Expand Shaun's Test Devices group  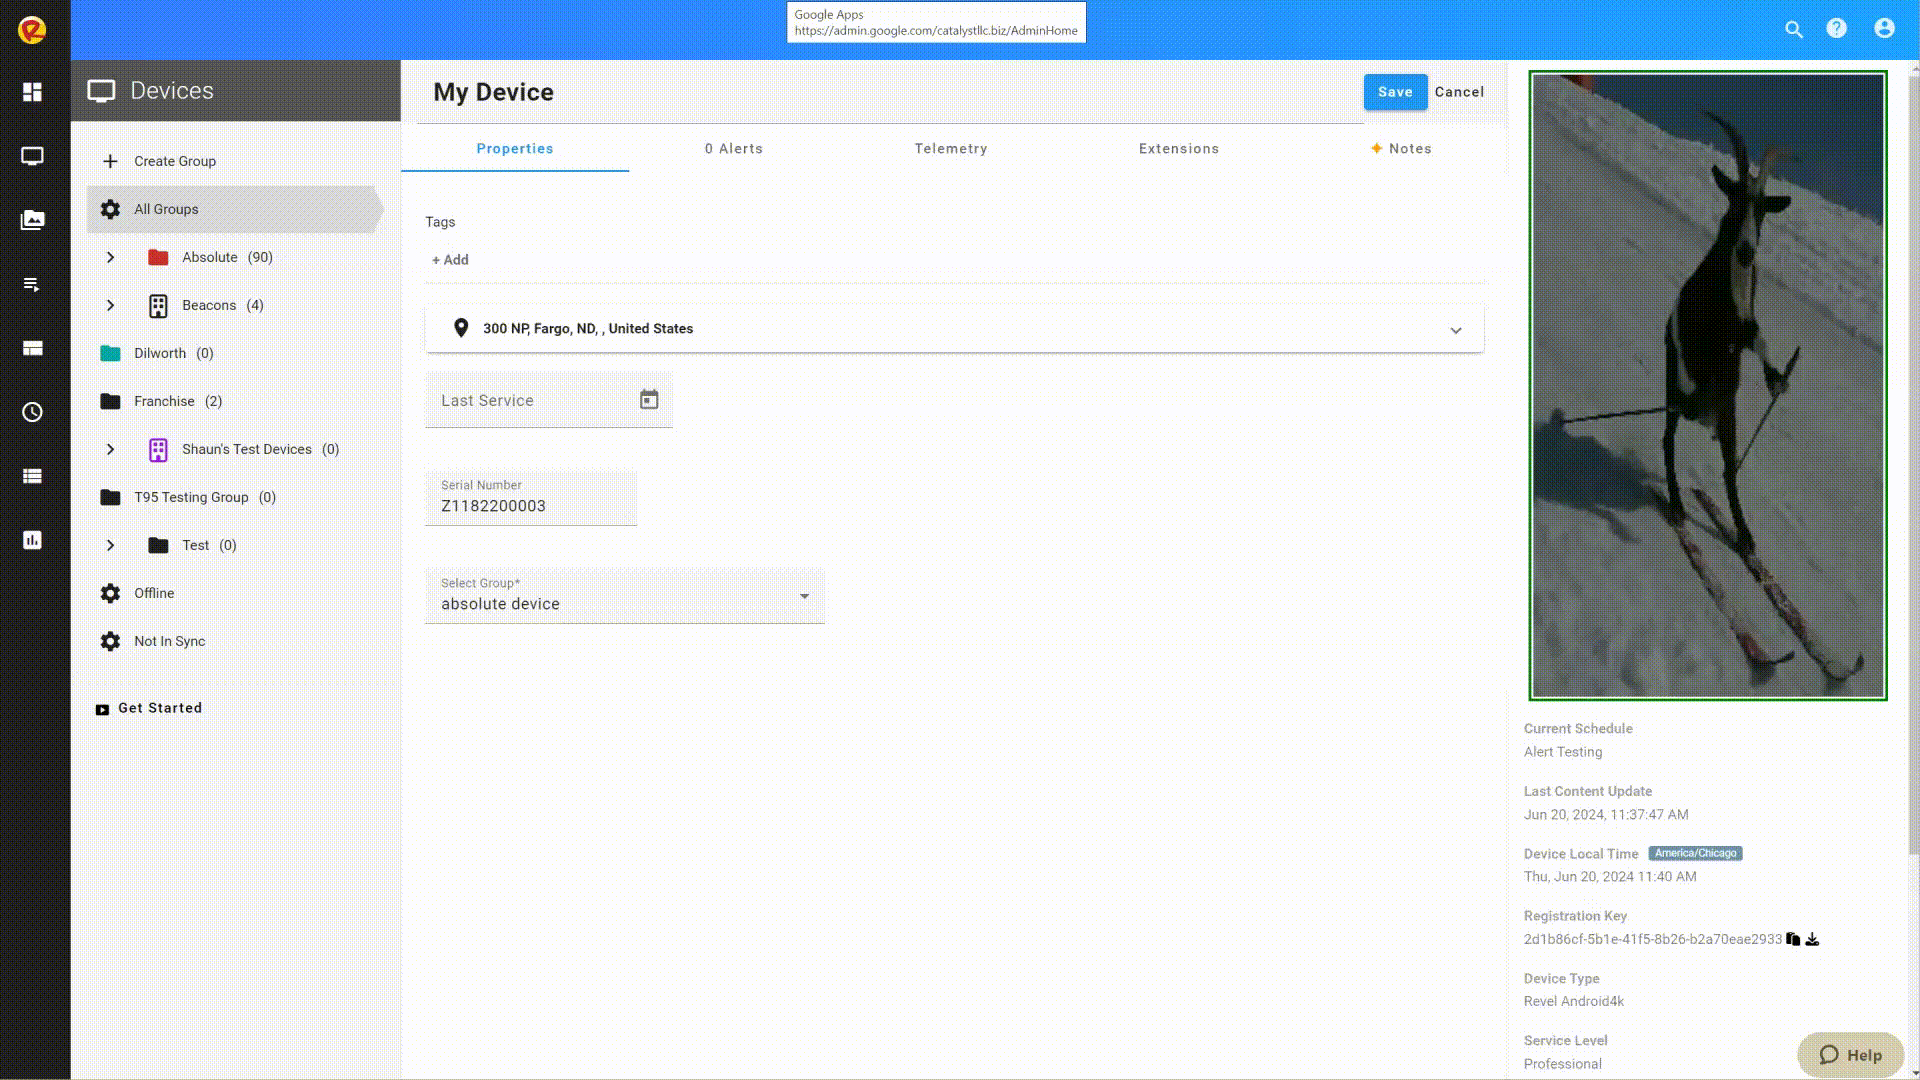click(110, 449)
